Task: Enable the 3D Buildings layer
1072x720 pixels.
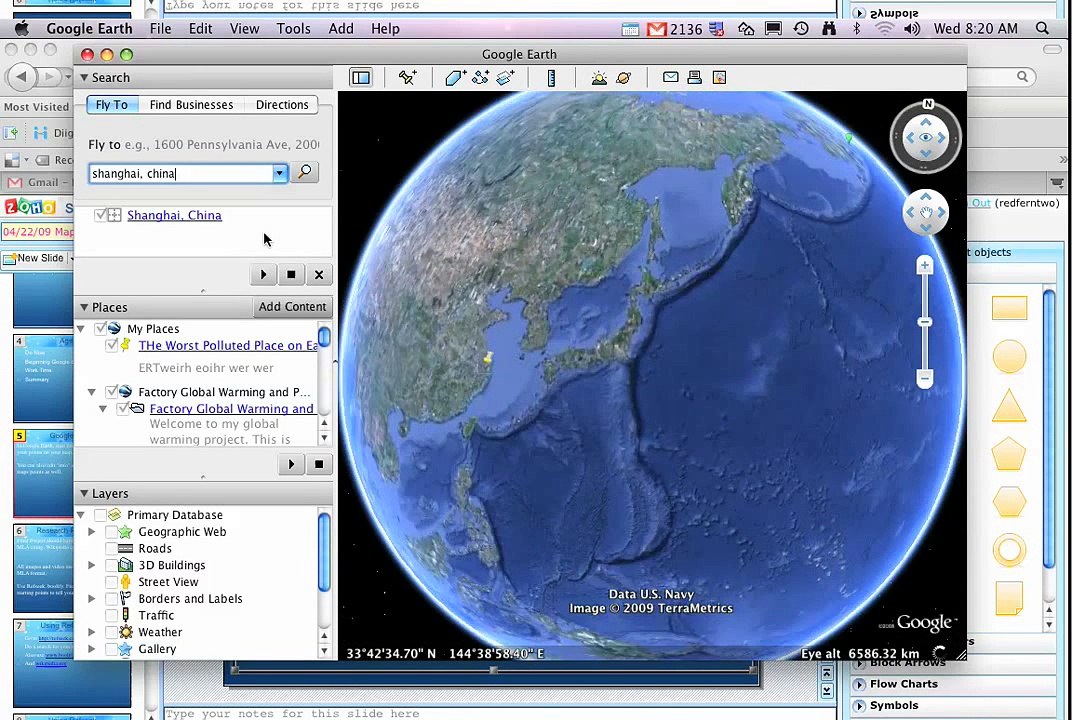Action: [x=111, y=565]
